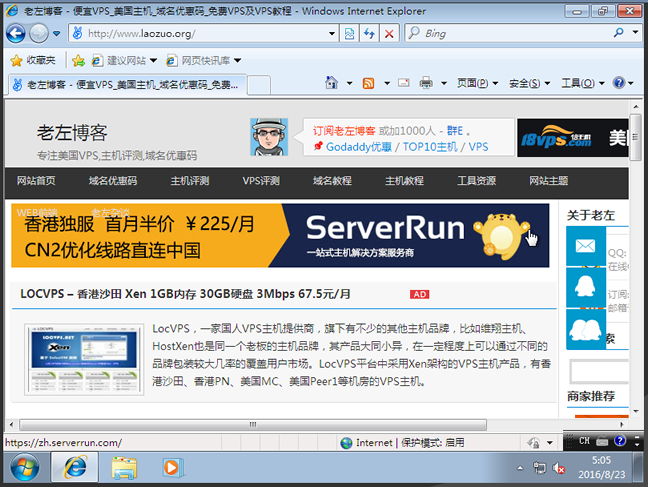648x487 pixels.
Task: Click the single QQ penguin icon
Action: click(x=585, y=287)
